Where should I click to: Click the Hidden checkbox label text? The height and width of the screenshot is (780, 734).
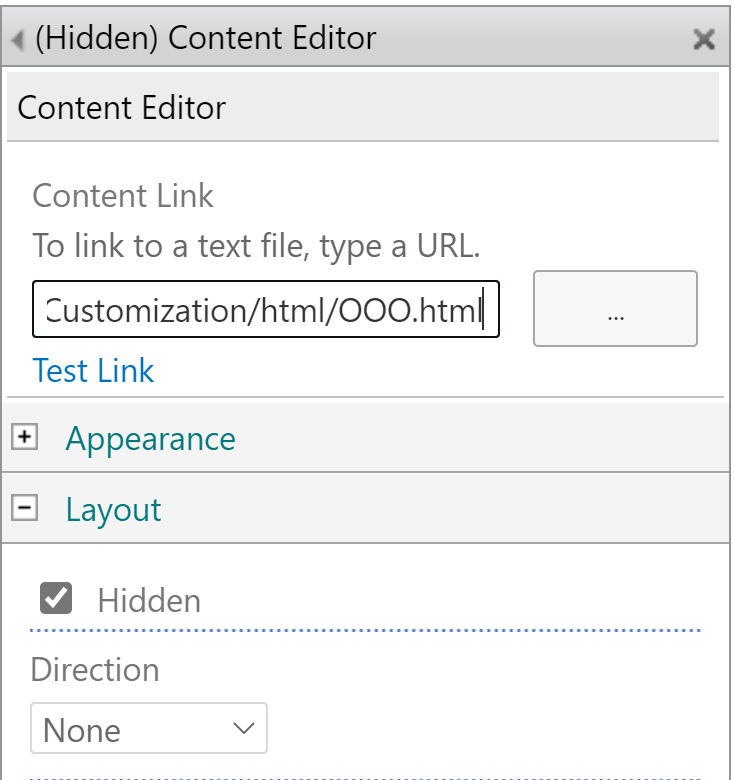pyautogui.click(x=149, y=600)
